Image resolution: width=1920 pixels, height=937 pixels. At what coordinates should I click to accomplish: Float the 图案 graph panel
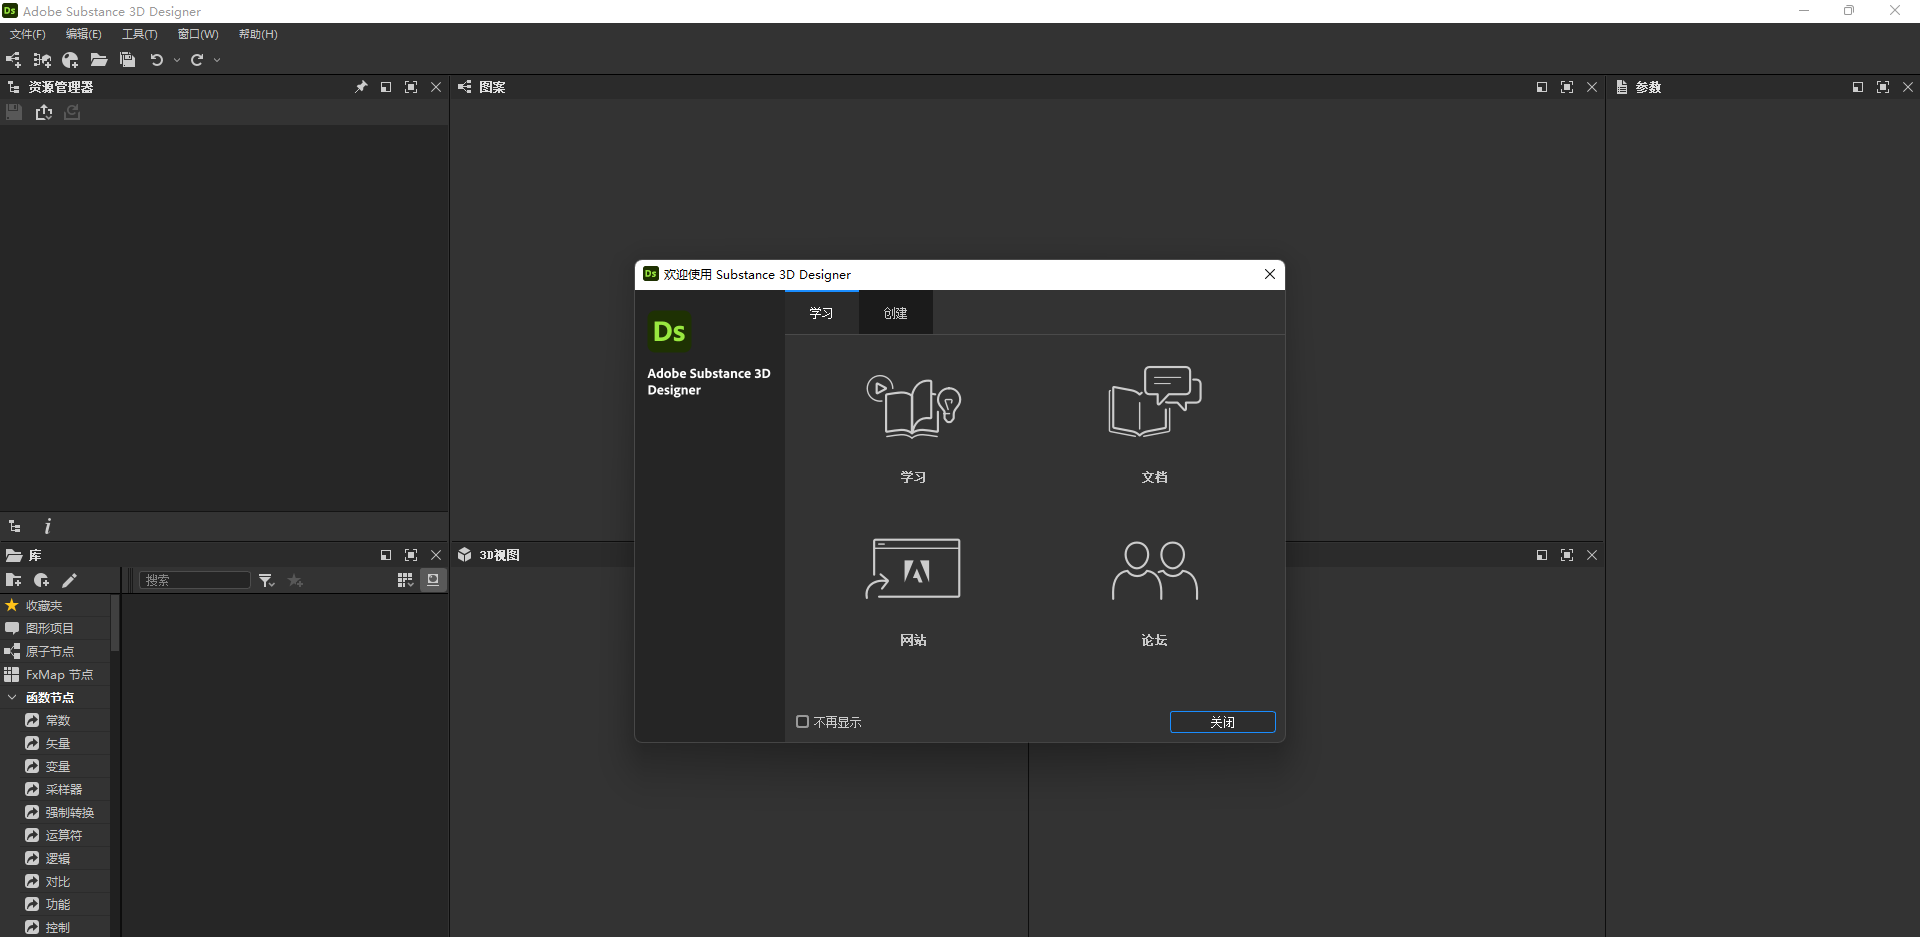point(1542,87)
